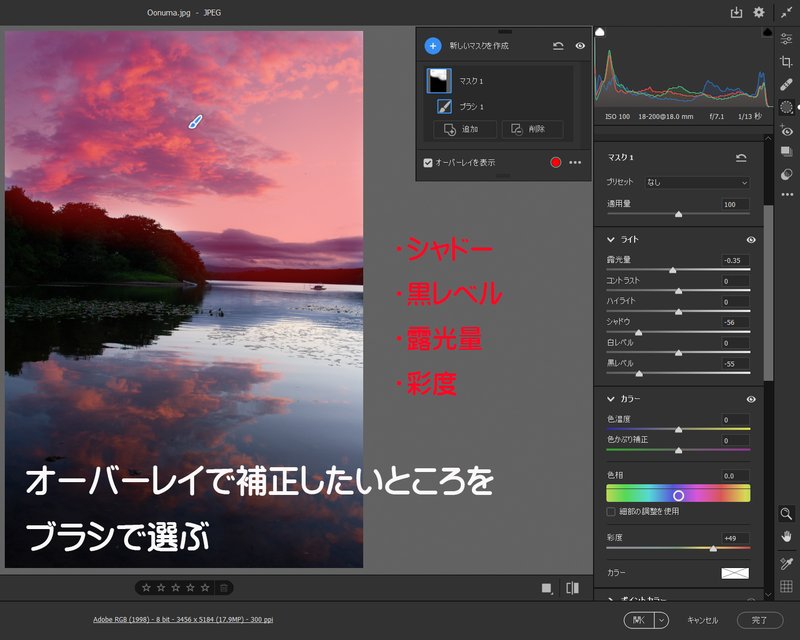Select the Crop tool
The height and width of the screenshot is (640, 800).
click(786, 62)
